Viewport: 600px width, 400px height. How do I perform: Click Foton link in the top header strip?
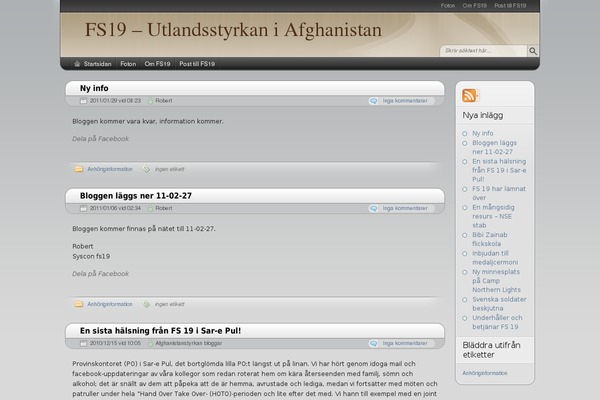[448, 6]
